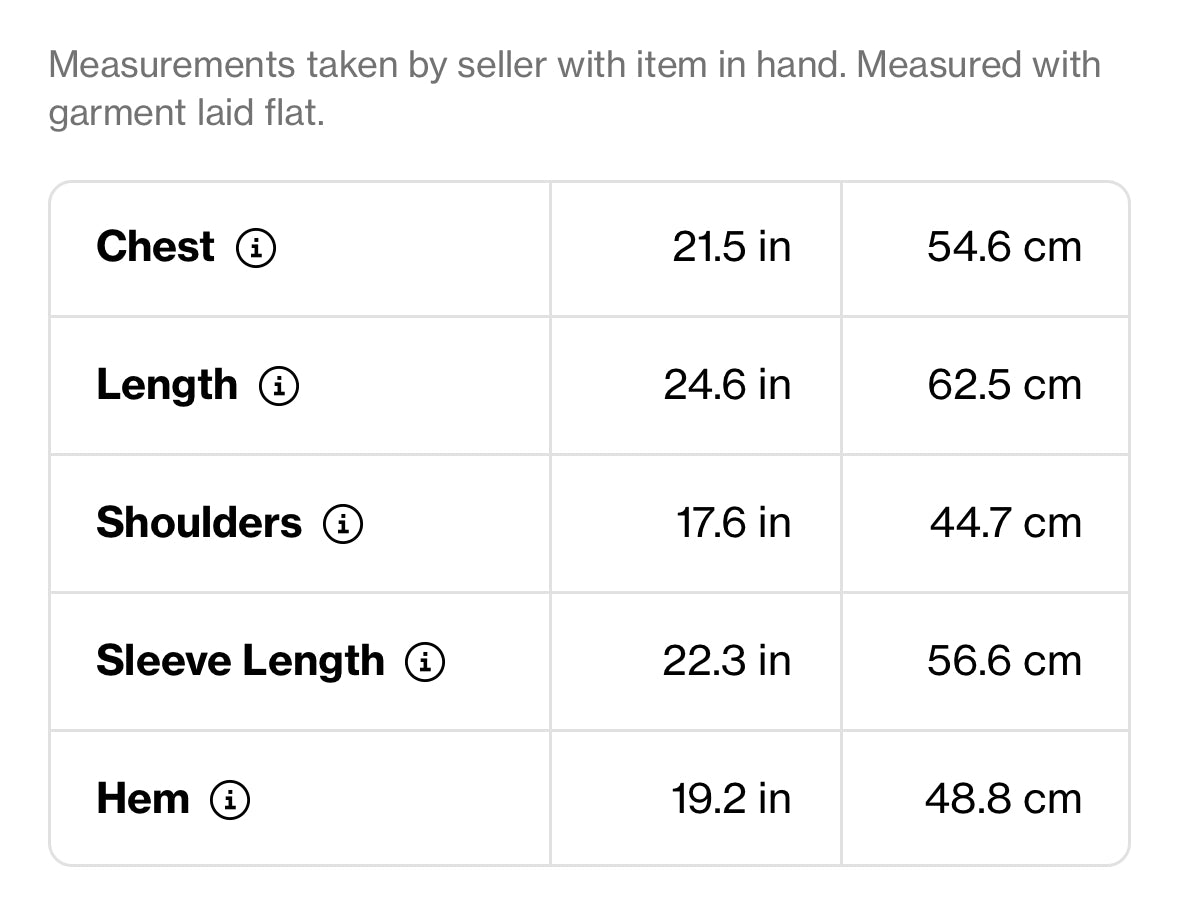
Task: Click the measurements description text
Action: tap(574, 89)
